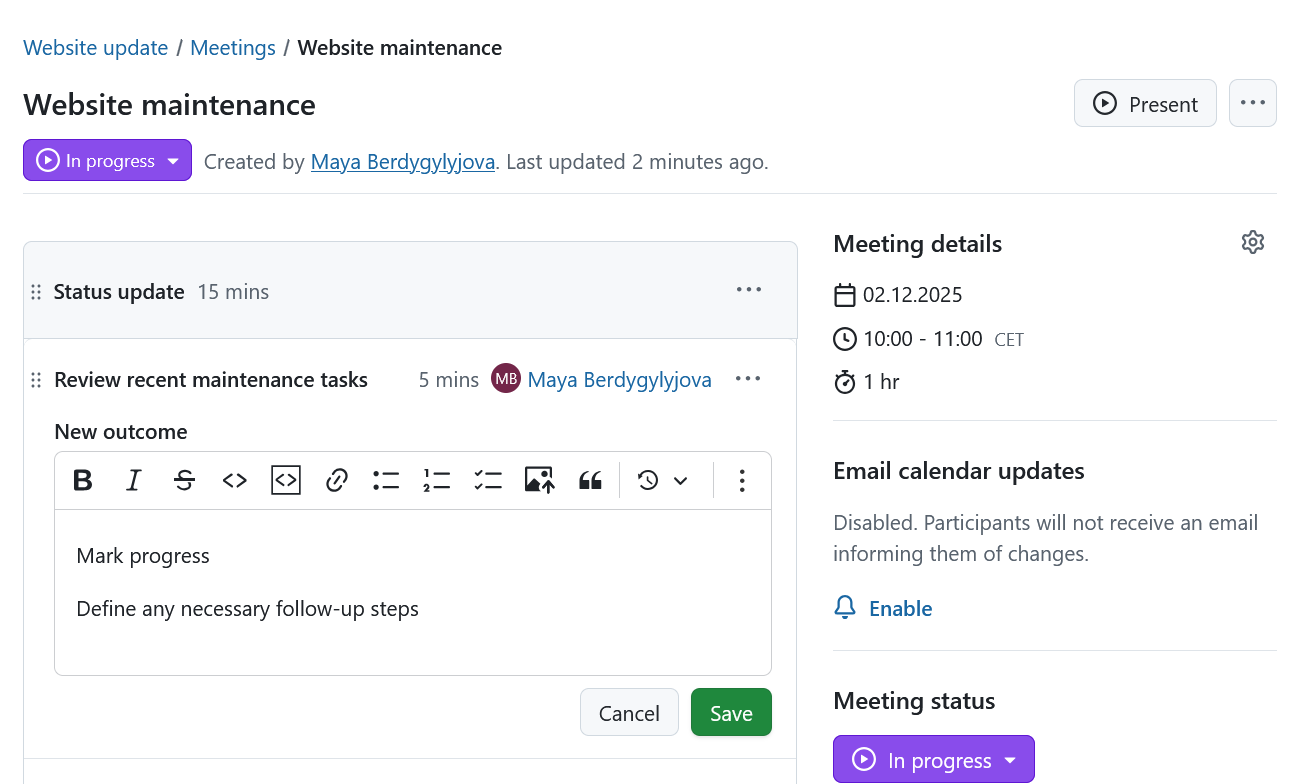
Task: Expand the Meeting status In progress dropdown
Action: [933, 761]
